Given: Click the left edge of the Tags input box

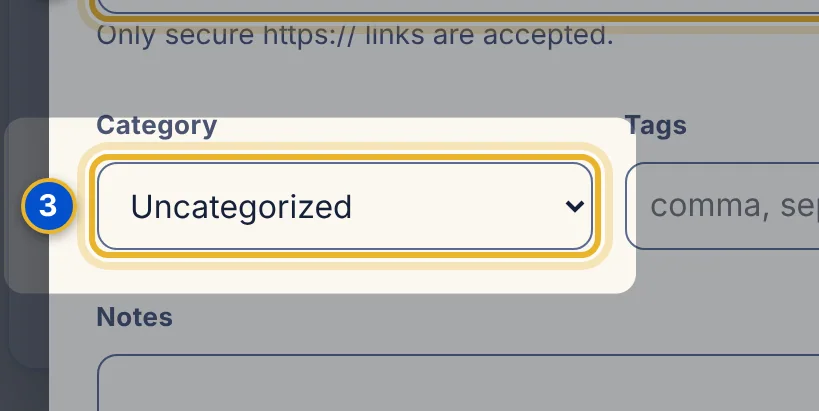Looking at the screenshot, I should (626, 206).
